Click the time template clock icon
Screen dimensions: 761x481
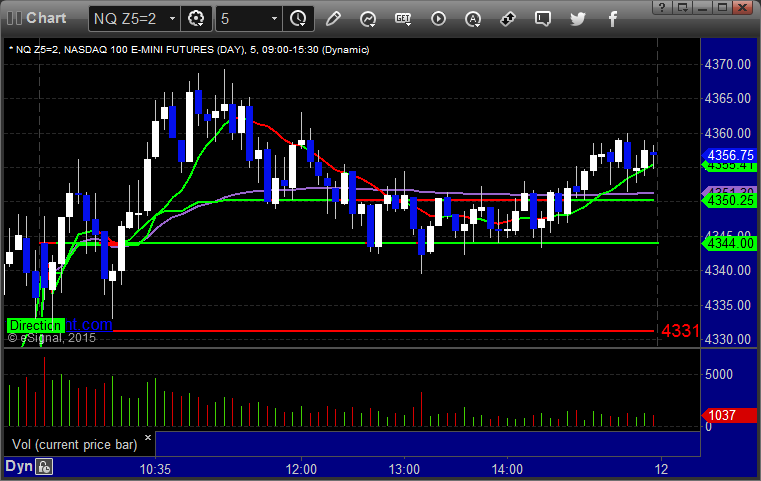point(297,18)
